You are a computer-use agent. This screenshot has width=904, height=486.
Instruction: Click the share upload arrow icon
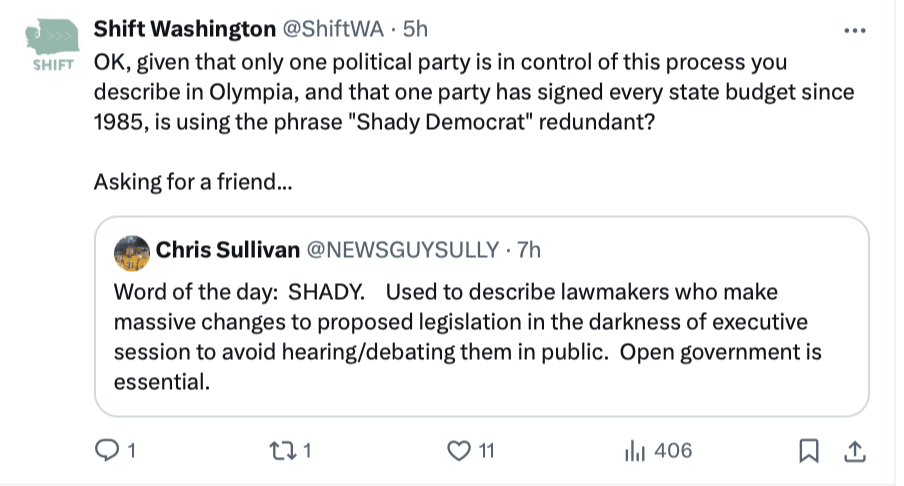854,451
